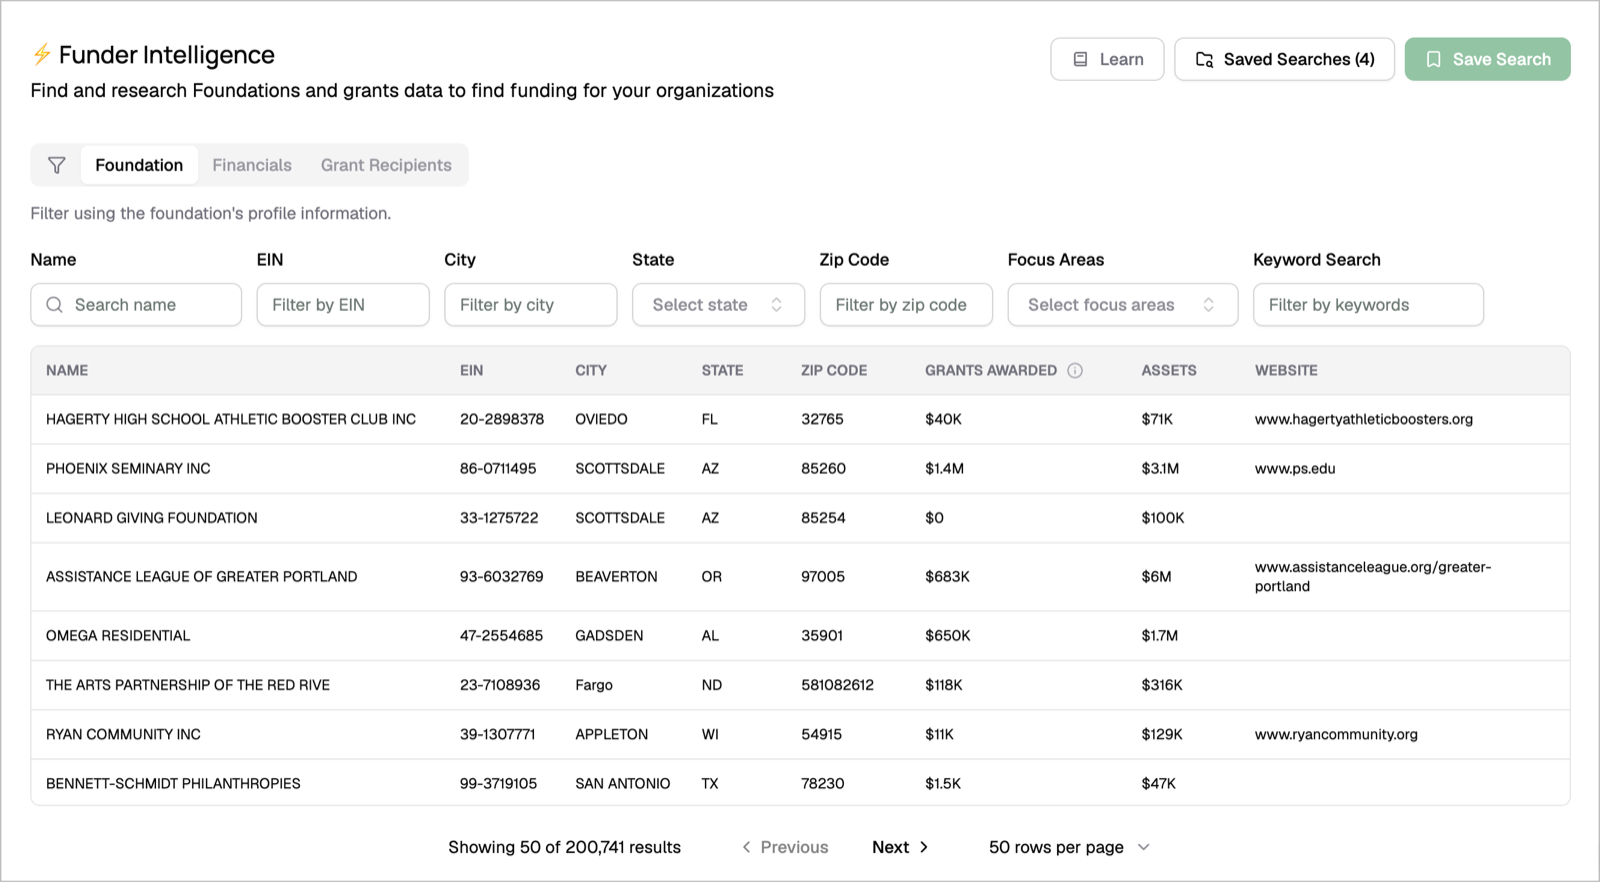Visit the www.ps.edu website link
Screen dimensions: 1600x882
click(1295, 468)
